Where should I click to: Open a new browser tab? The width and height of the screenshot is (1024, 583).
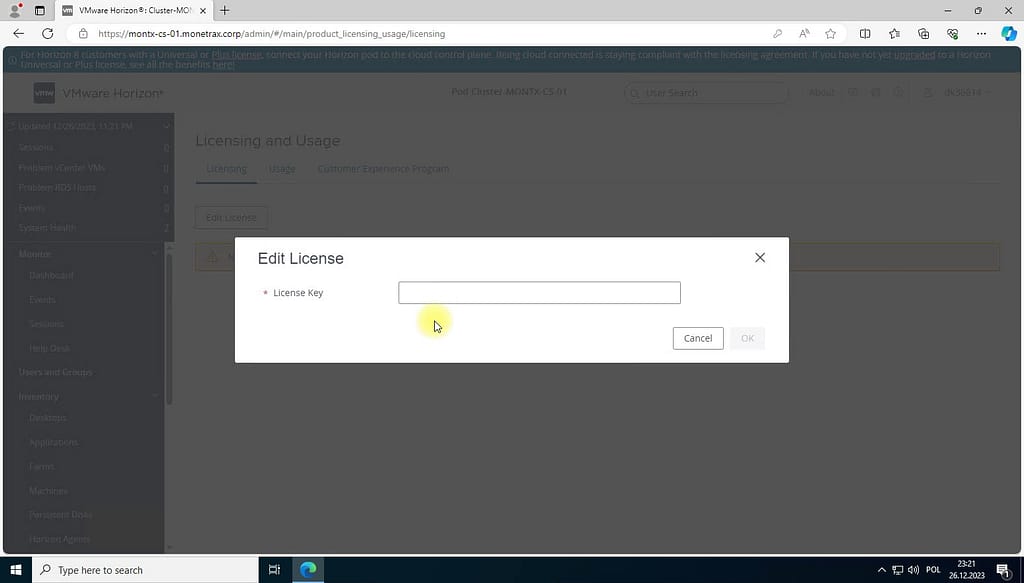(225, 10)
